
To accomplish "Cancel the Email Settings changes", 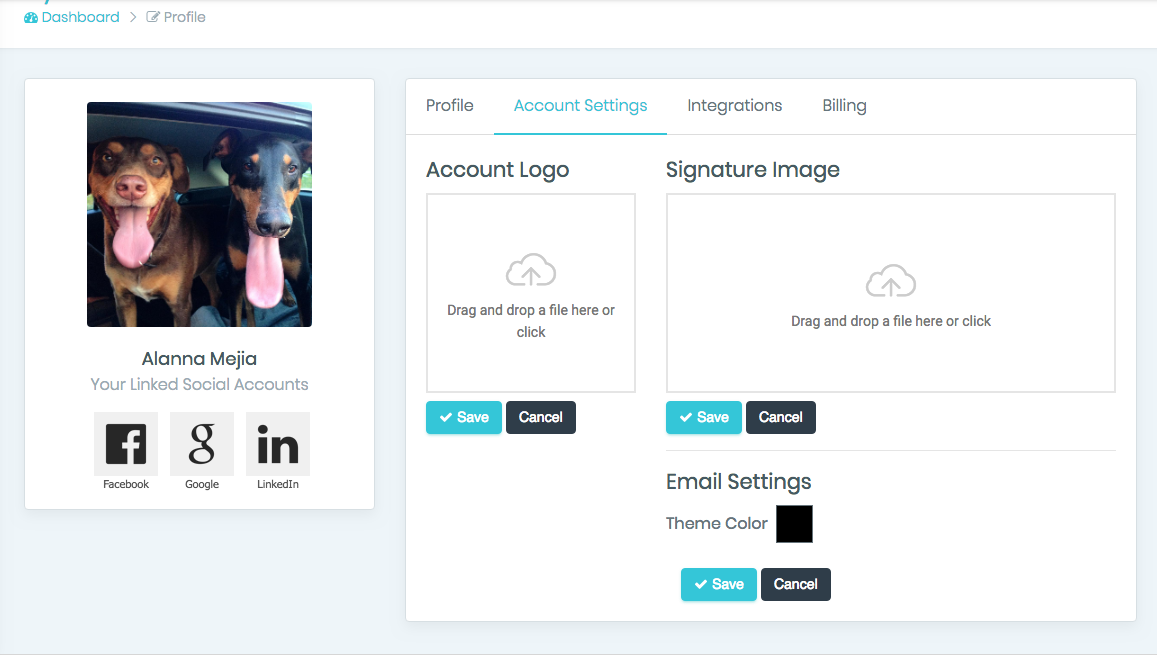I will point(796,584).
